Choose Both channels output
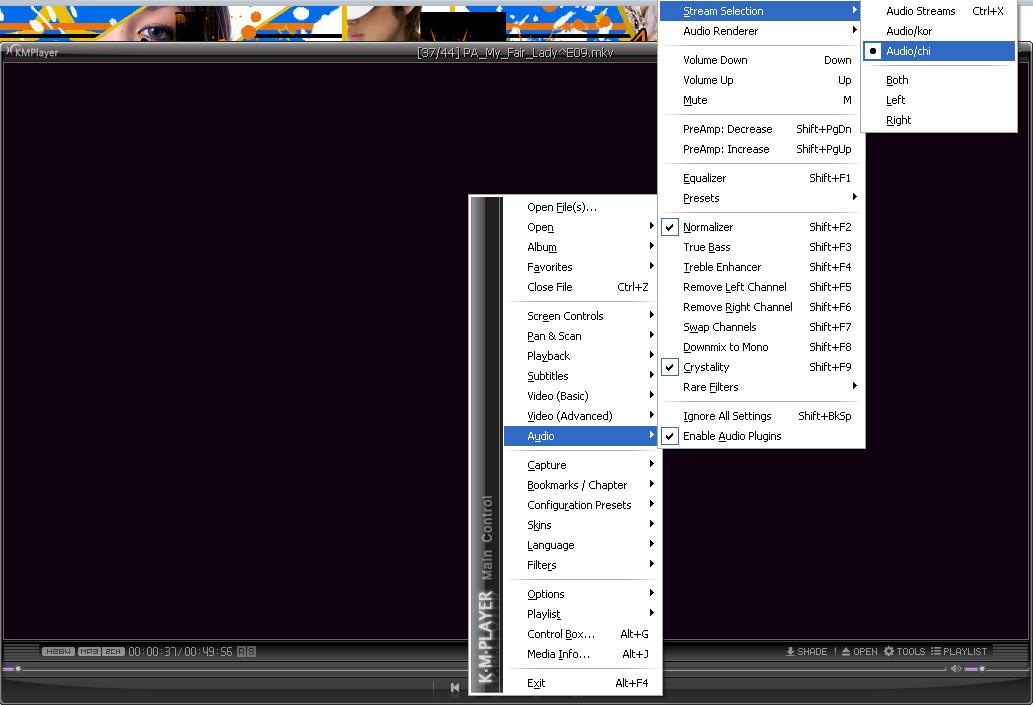The height and width of the screenshot is (705, 1033). (939, 80)
